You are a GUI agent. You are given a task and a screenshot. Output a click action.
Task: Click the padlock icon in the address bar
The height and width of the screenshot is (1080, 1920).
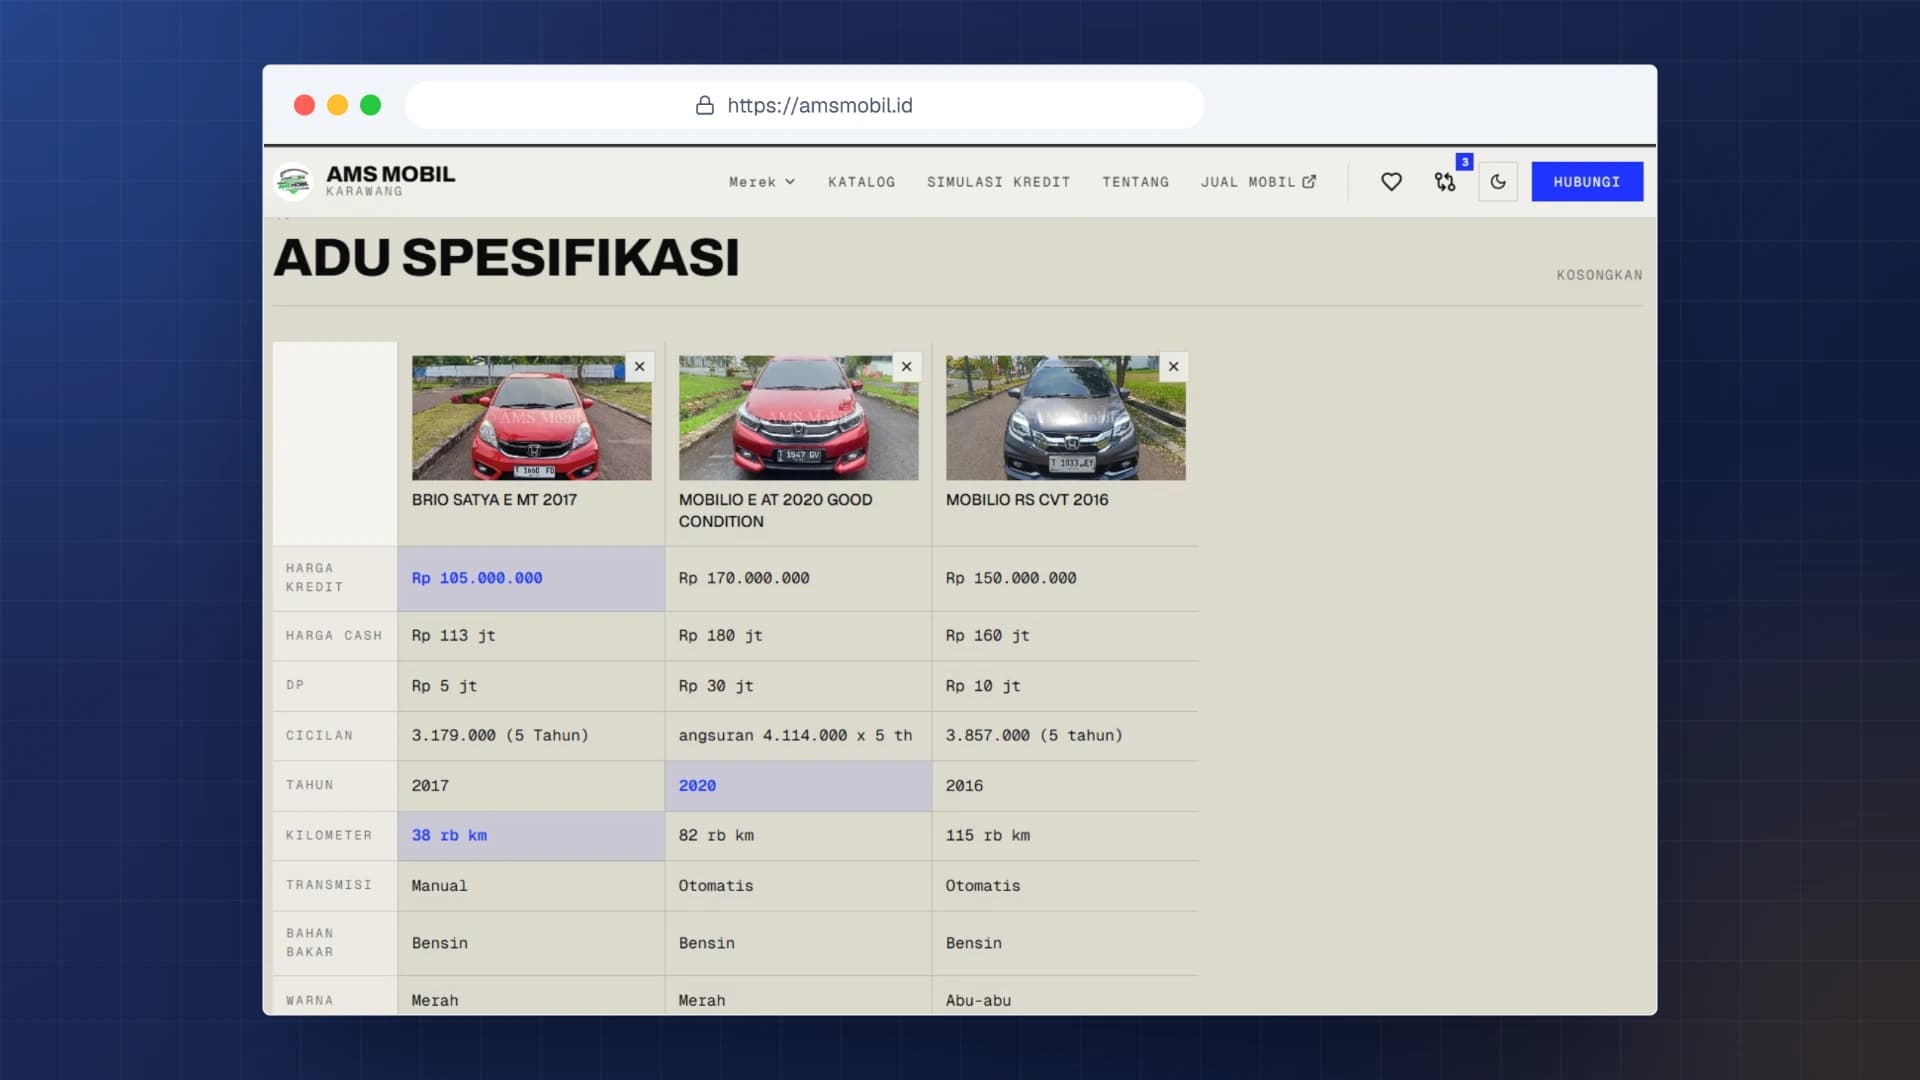705,105
